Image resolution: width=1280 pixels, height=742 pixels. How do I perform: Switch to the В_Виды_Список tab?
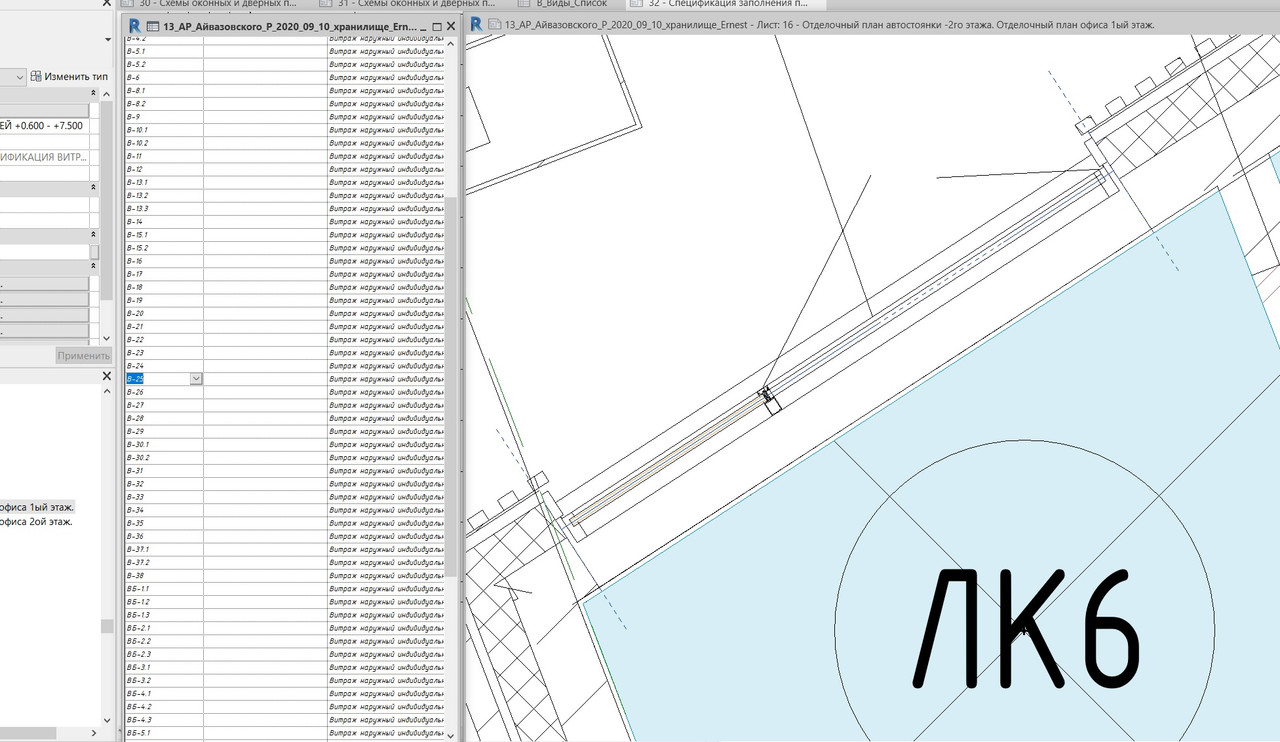pos(564,4)
